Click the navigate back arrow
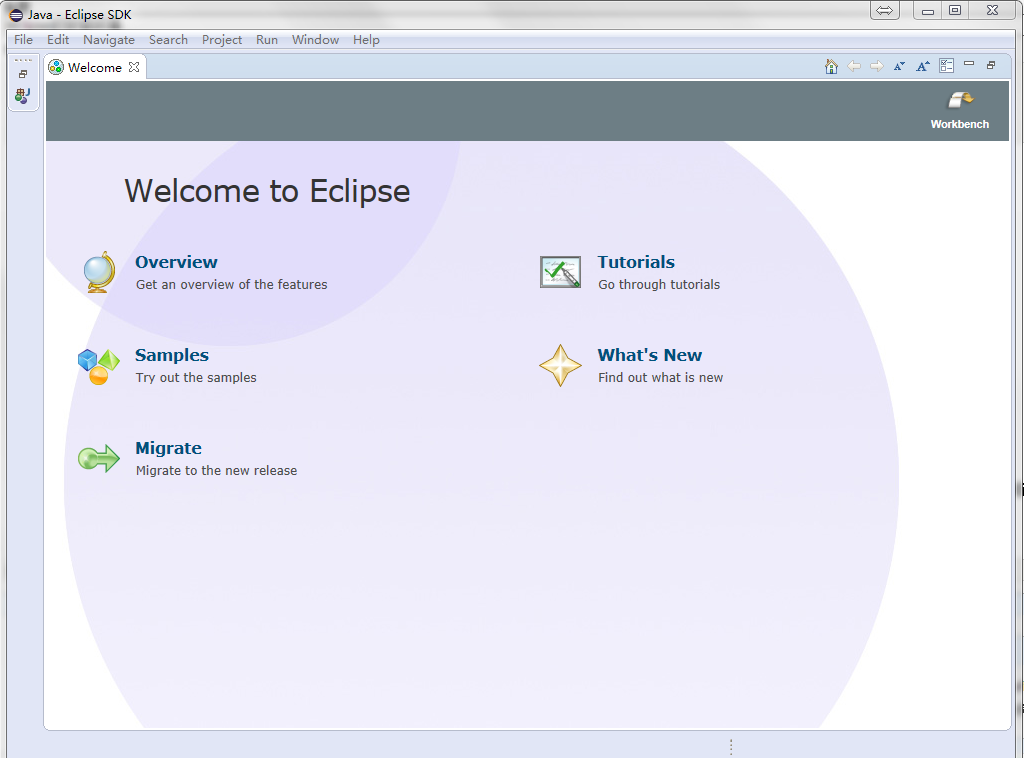 click(854, 66)
